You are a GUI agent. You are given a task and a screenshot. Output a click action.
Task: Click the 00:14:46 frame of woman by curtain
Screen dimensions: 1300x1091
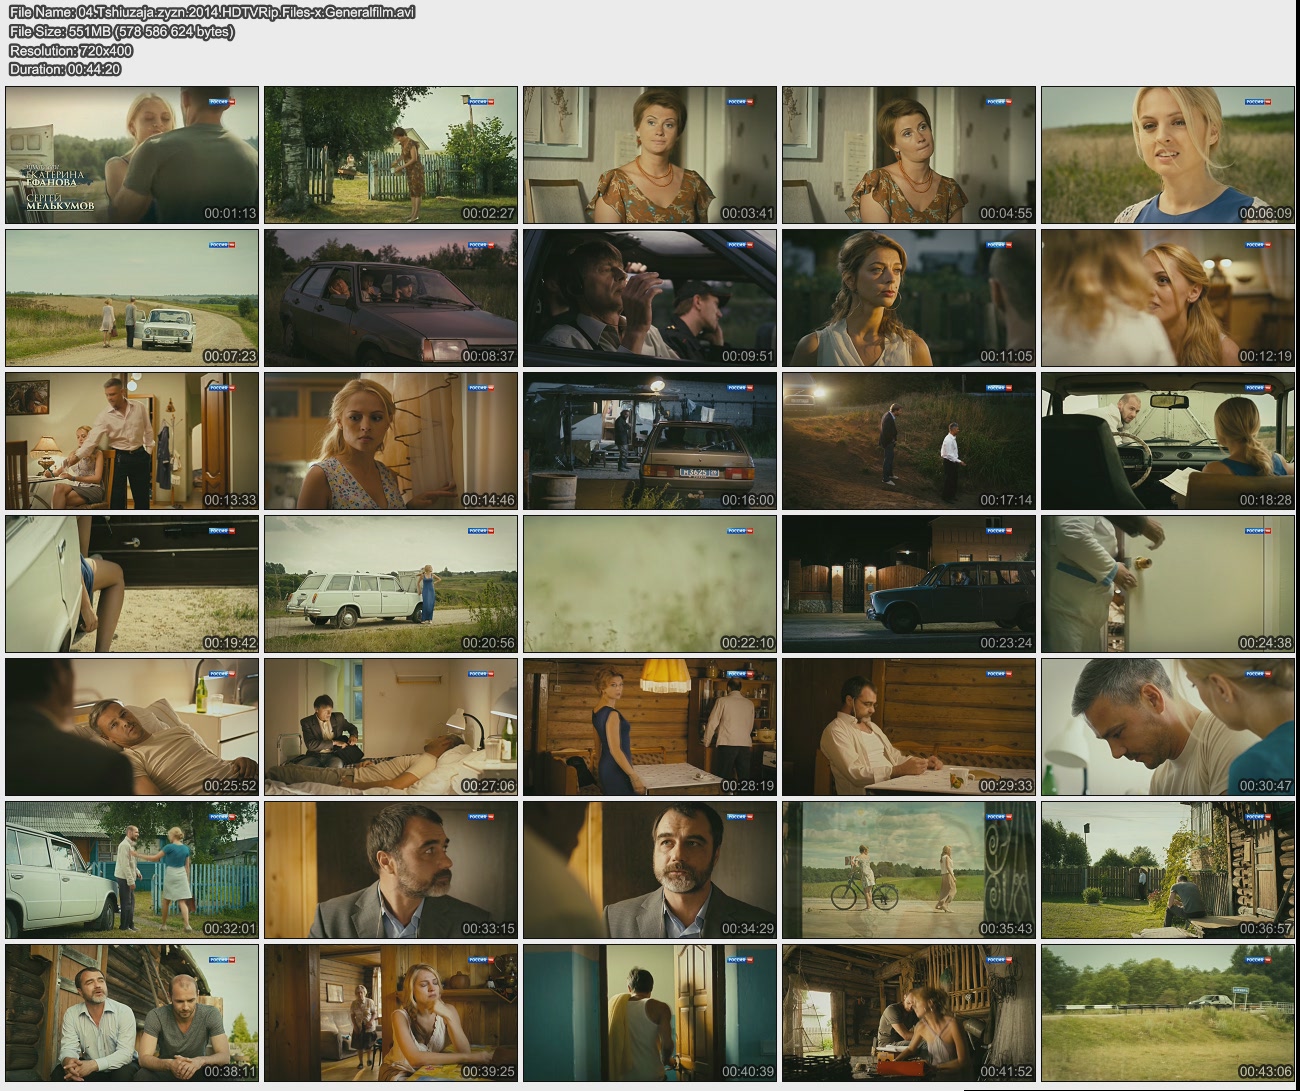(391, 441)
